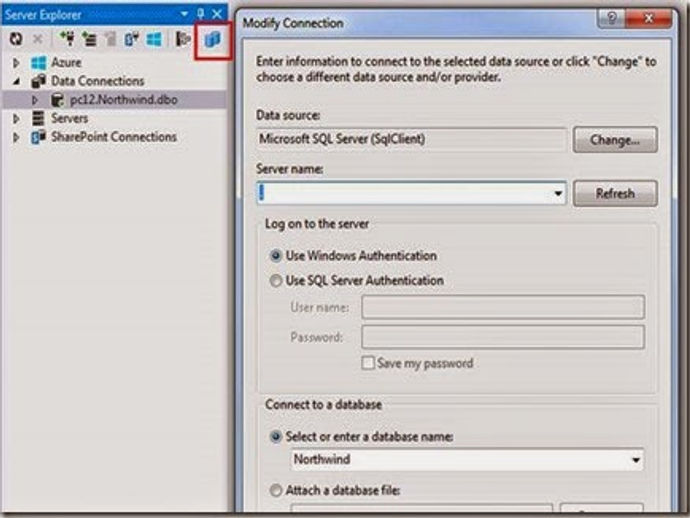Click the grey X icon in Server Explorer toolbar
Screen dimensions: 690x518
pyautogui.click(x=38, y=39)
